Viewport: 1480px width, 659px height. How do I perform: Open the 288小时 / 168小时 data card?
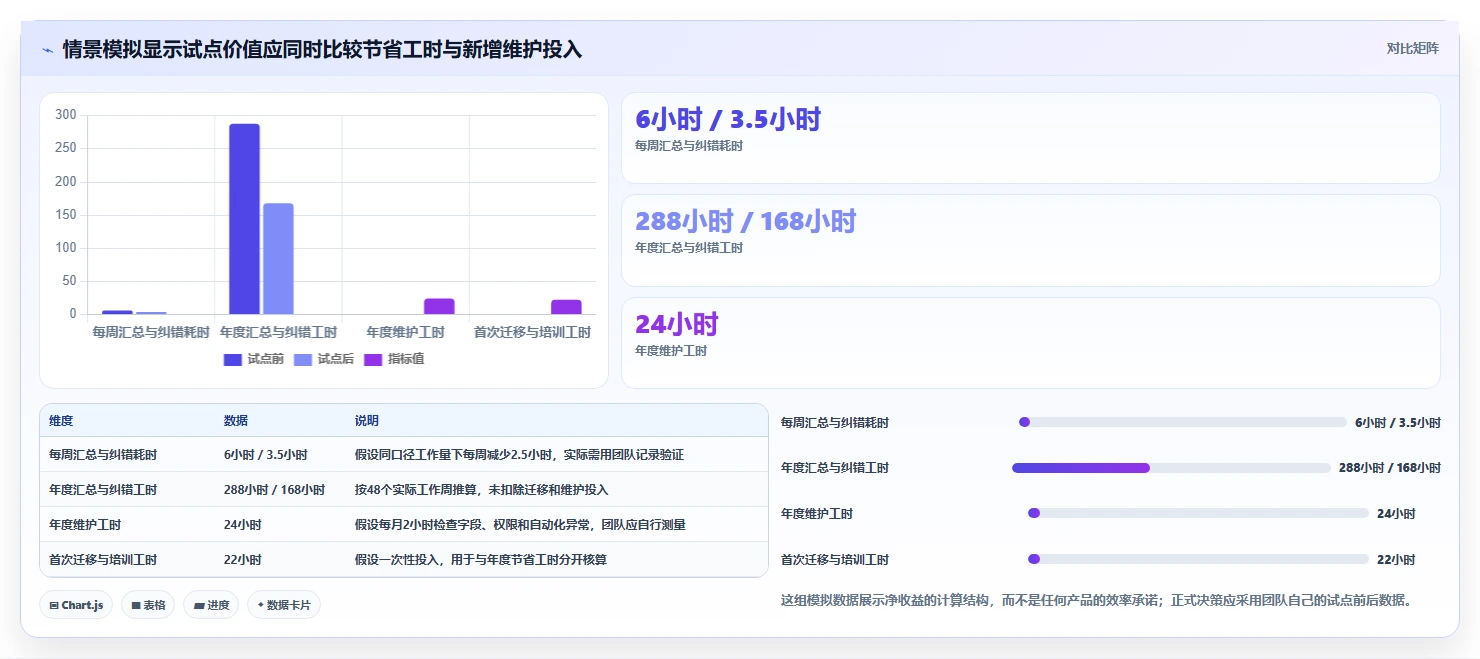(1031, 240)
